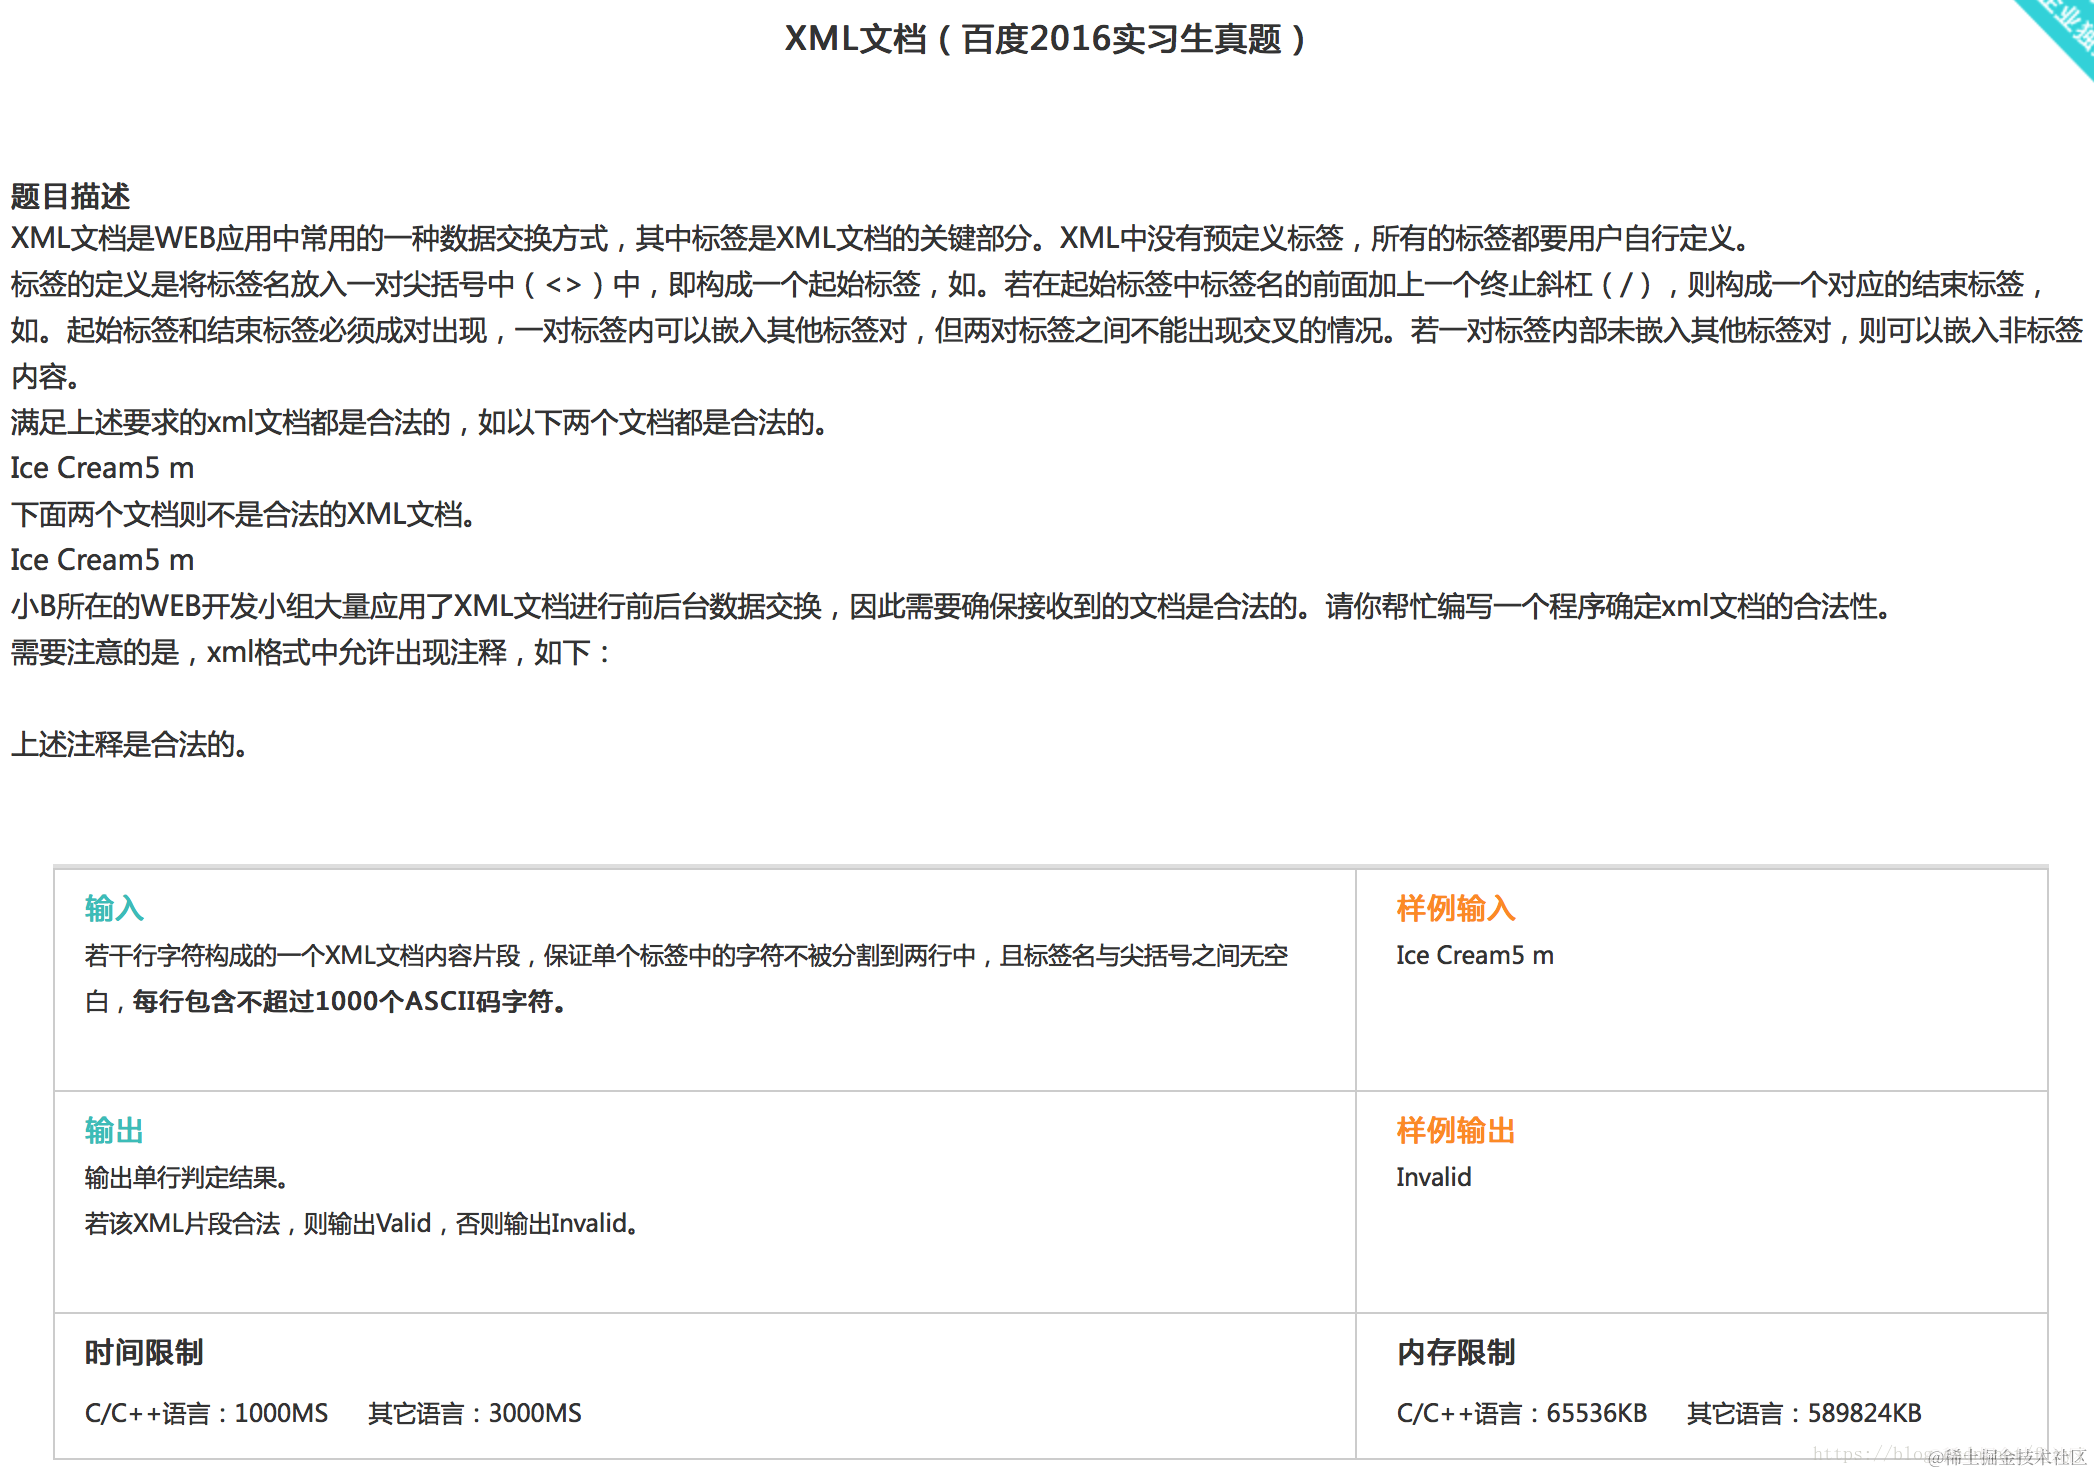The height and width of the screenshot is (1474, 2094).
Task: Click the line 下面两个文档则不是合法的XML文档
Action: click(243, 514)
